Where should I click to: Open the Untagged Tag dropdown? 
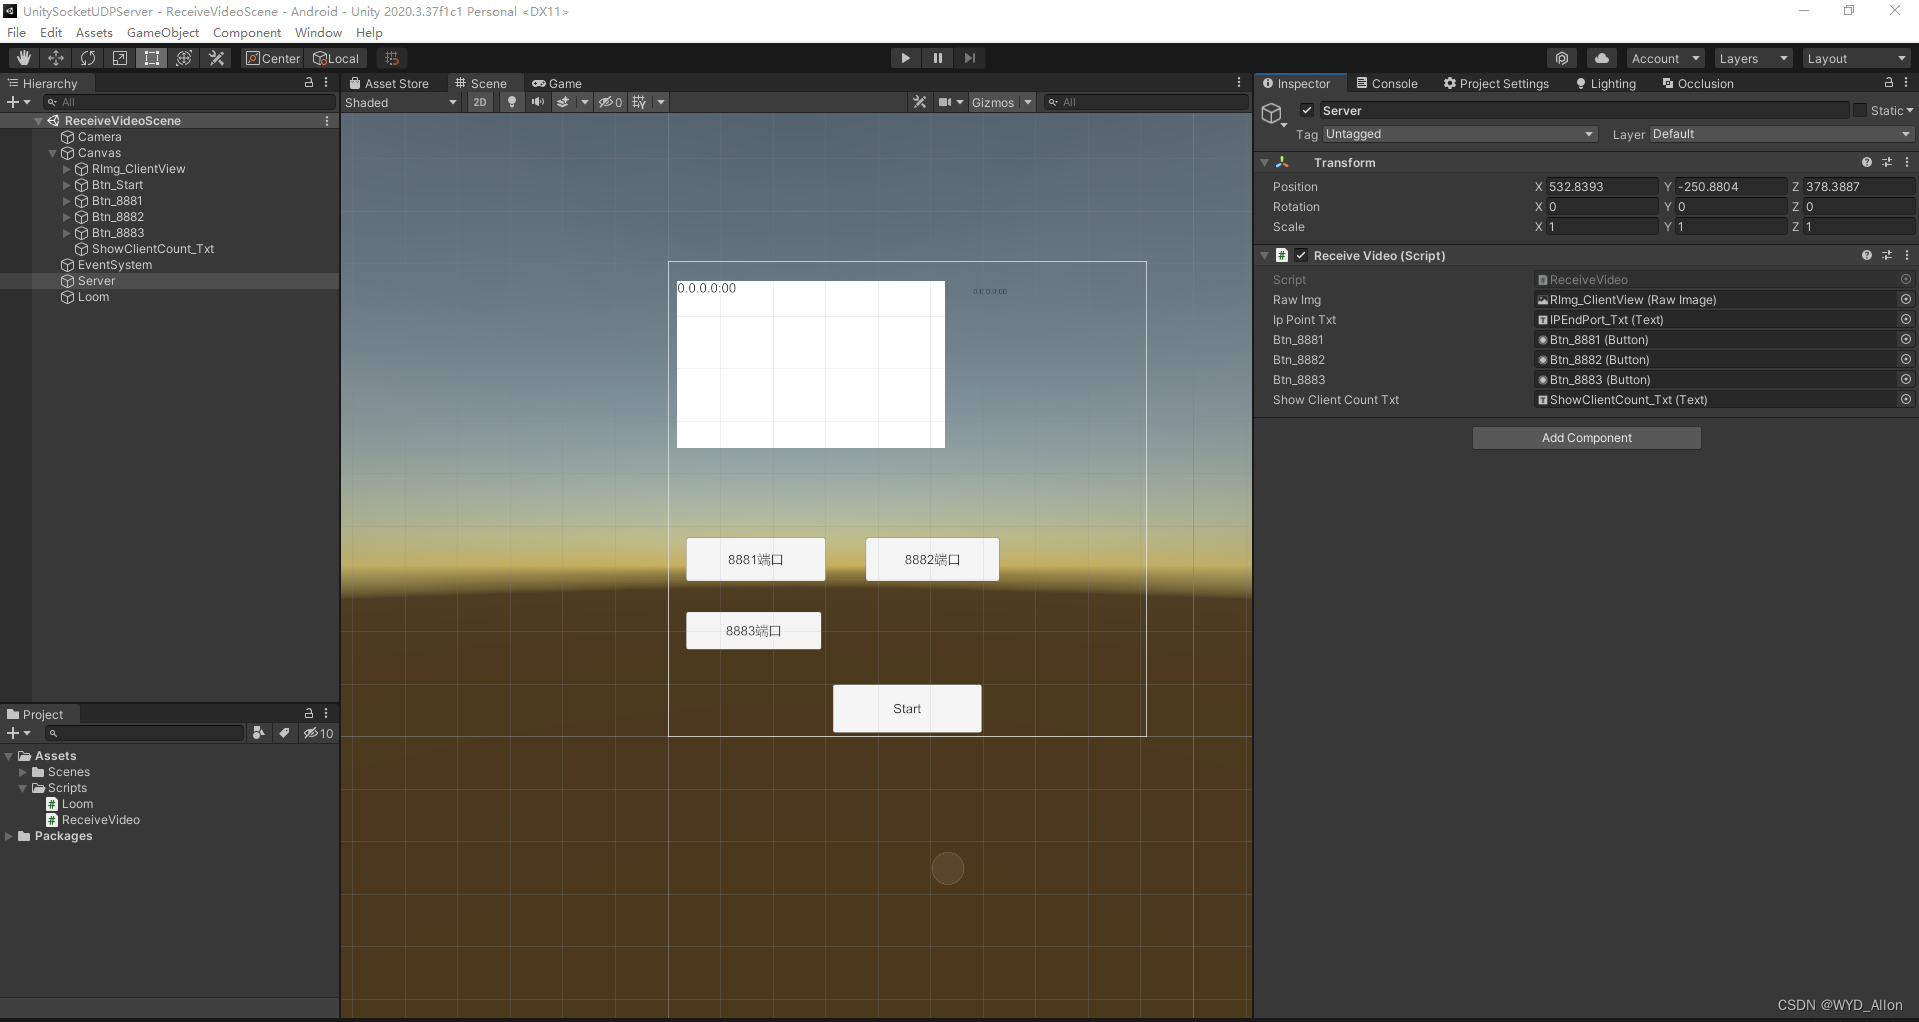(x=1459, y=133)
